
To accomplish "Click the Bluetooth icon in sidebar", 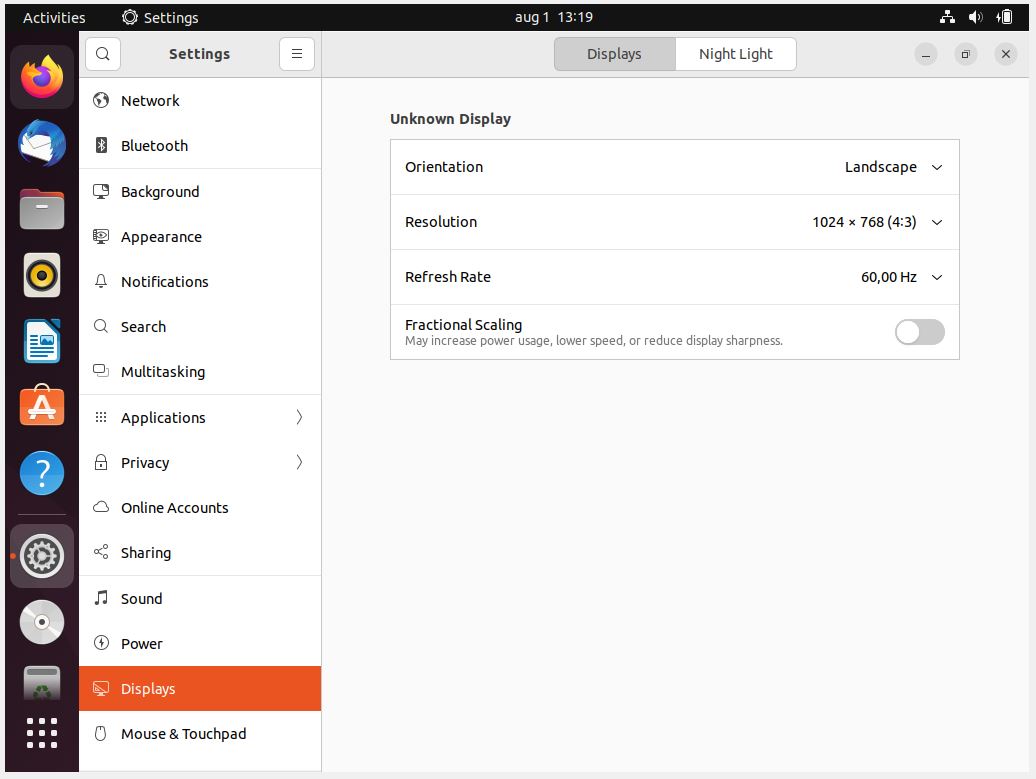I will (101, 146).
